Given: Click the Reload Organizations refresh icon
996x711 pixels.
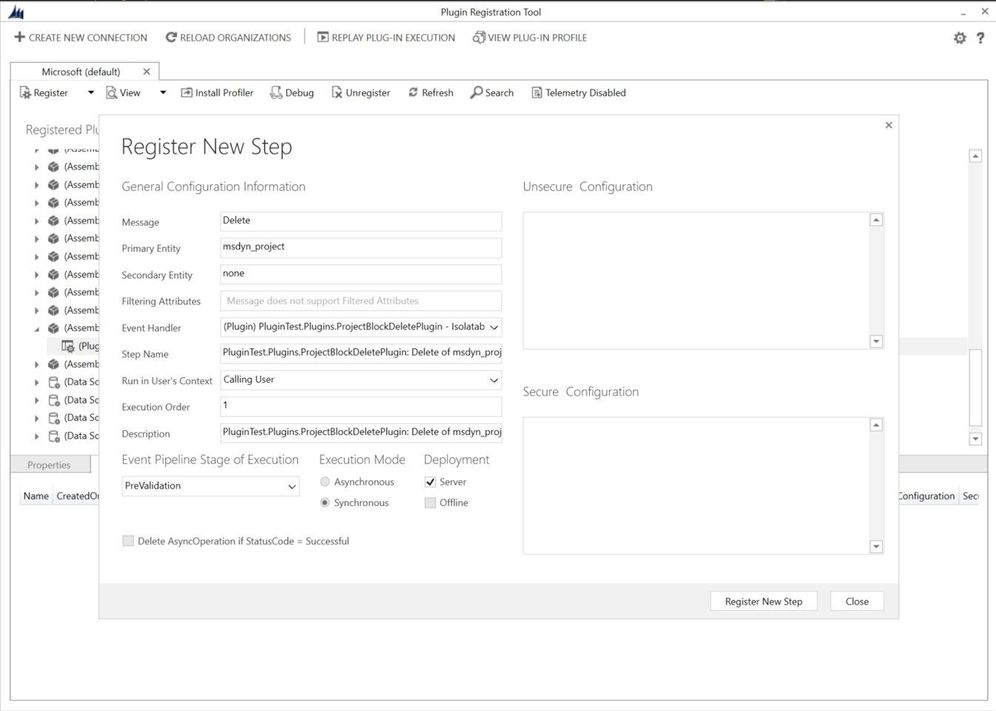Looking at the screenshot, I should pyautogui.click(x=171, y=37).
